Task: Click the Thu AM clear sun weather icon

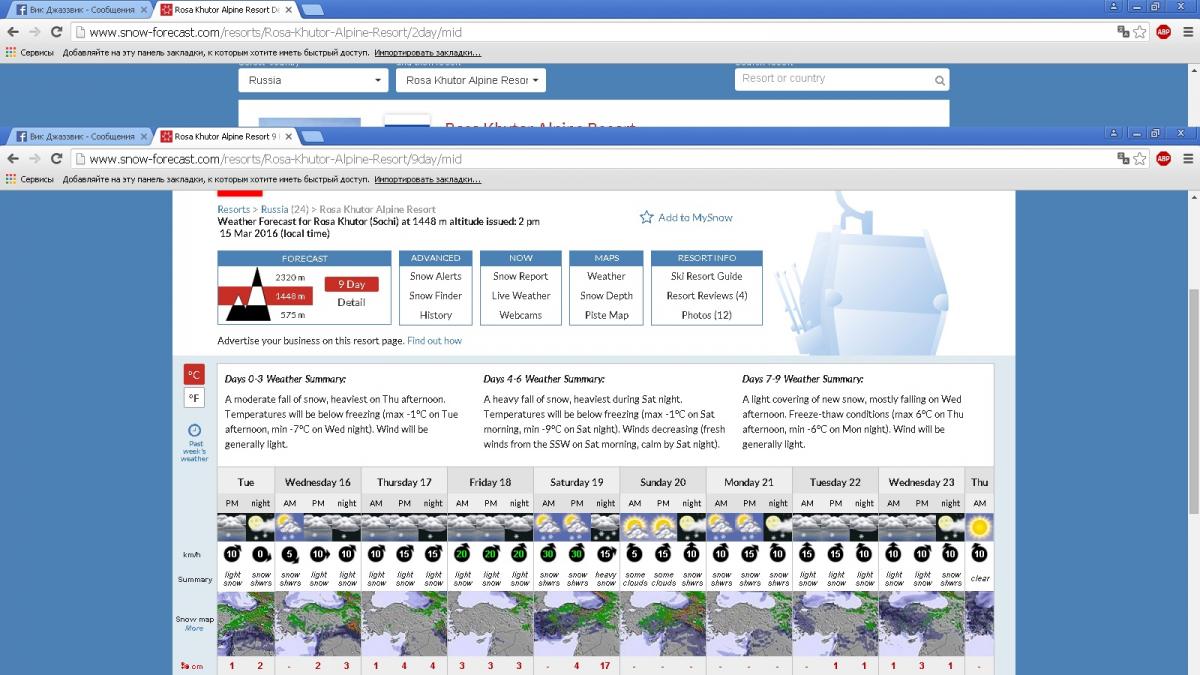Action: click(979, 527)
